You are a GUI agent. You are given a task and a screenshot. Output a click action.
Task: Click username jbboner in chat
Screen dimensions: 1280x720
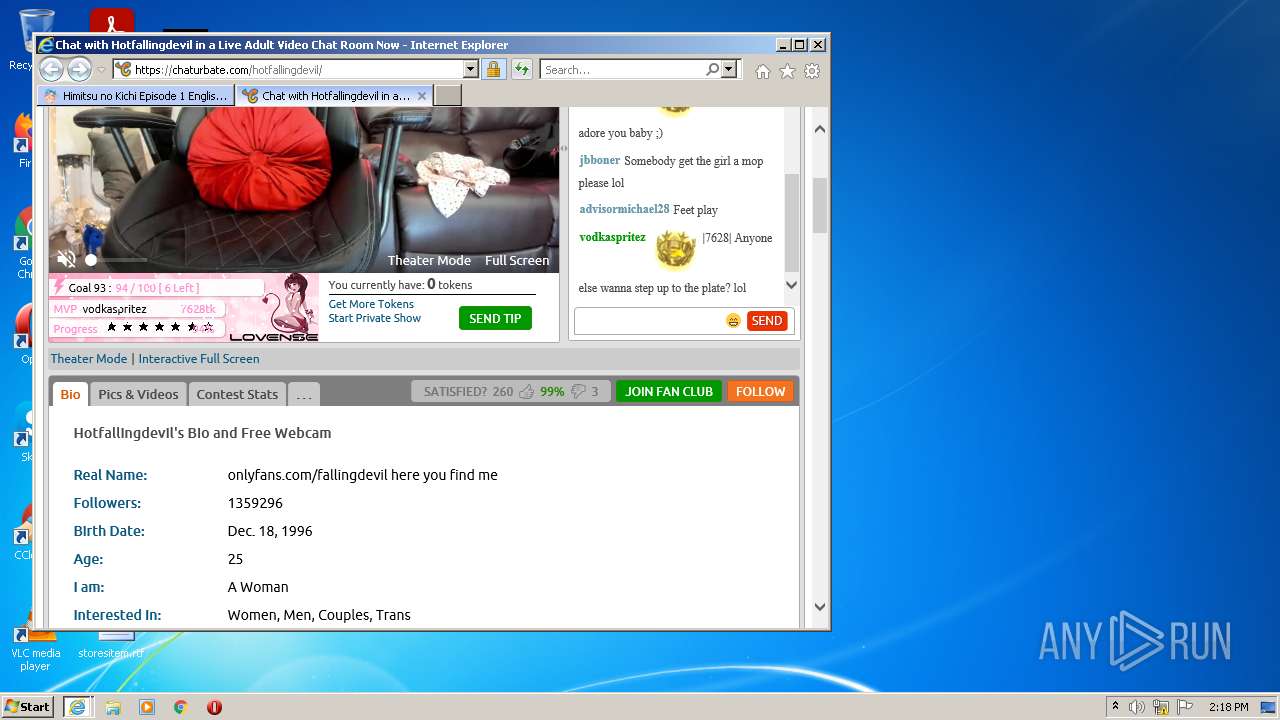[x=600, y=160]
